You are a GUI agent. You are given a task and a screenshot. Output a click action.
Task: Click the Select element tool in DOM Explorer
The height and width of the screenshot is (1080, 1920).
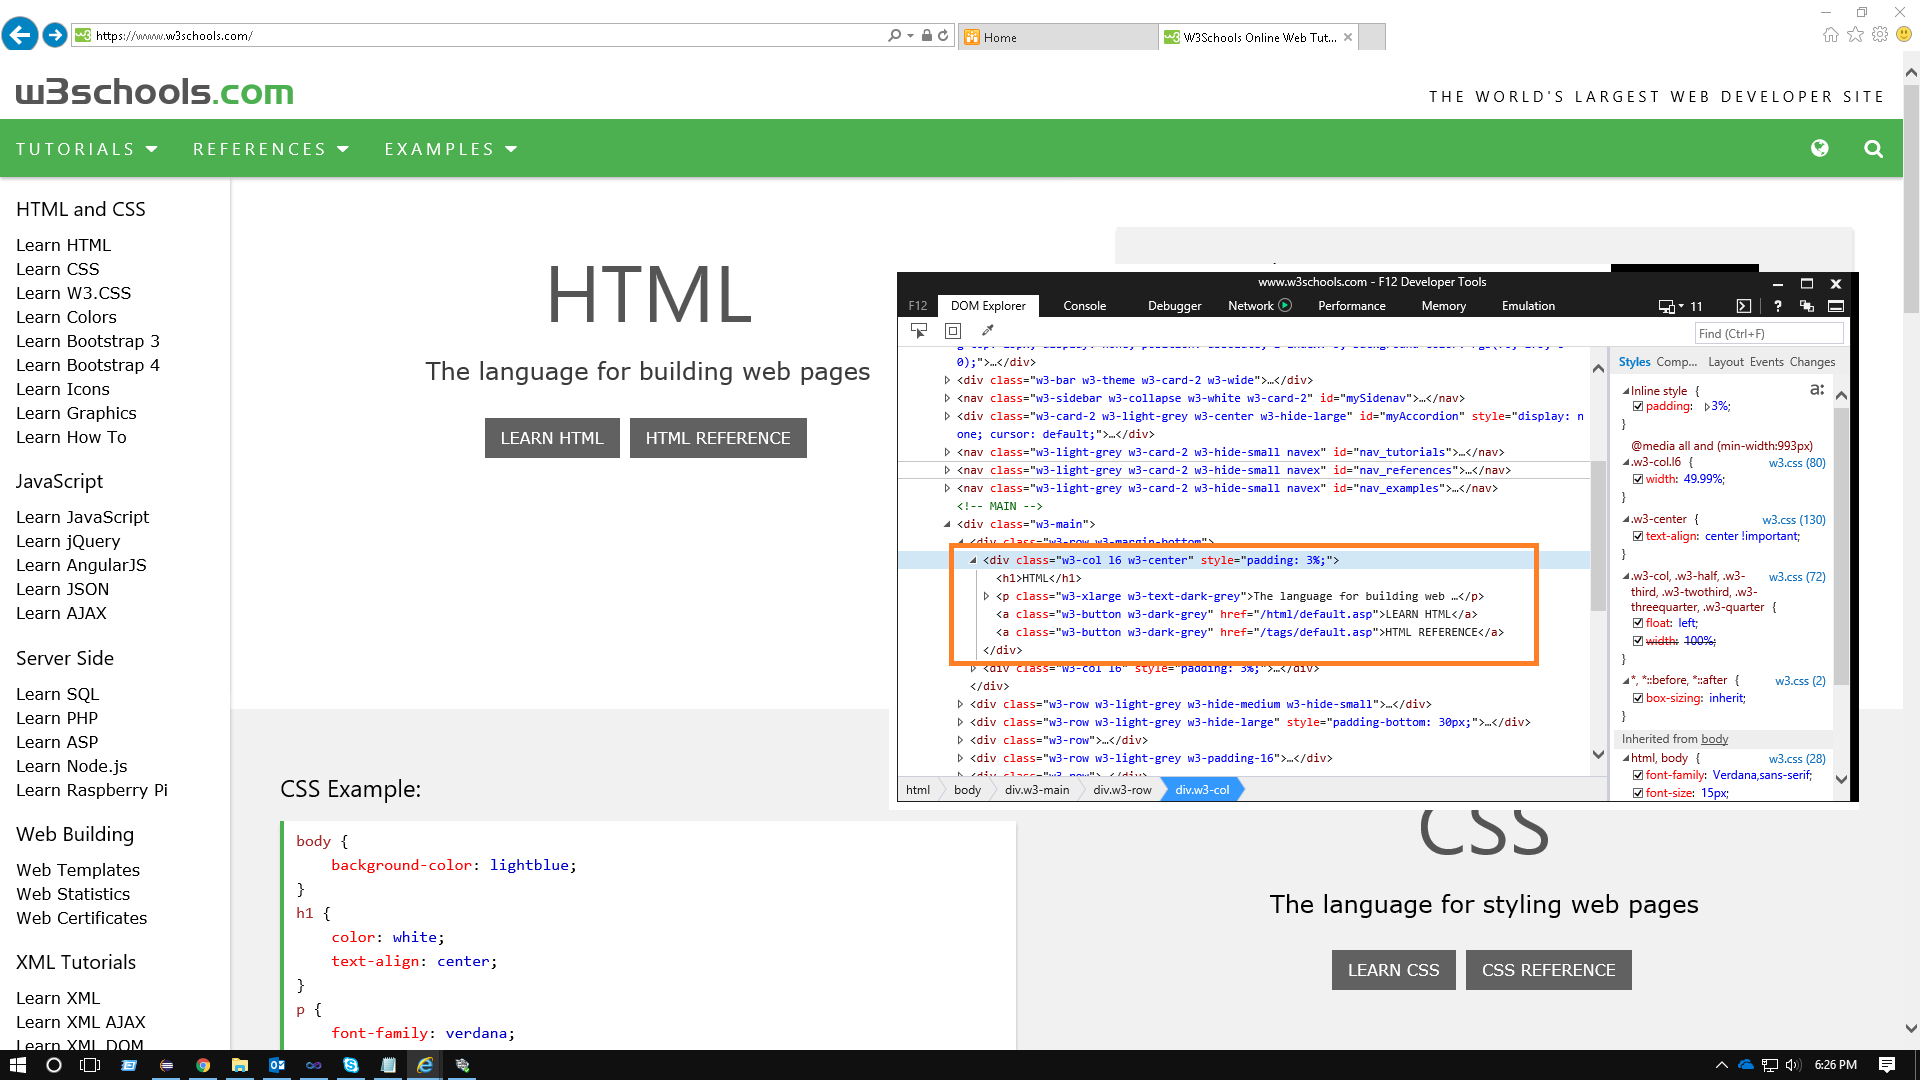coord(919,331)
